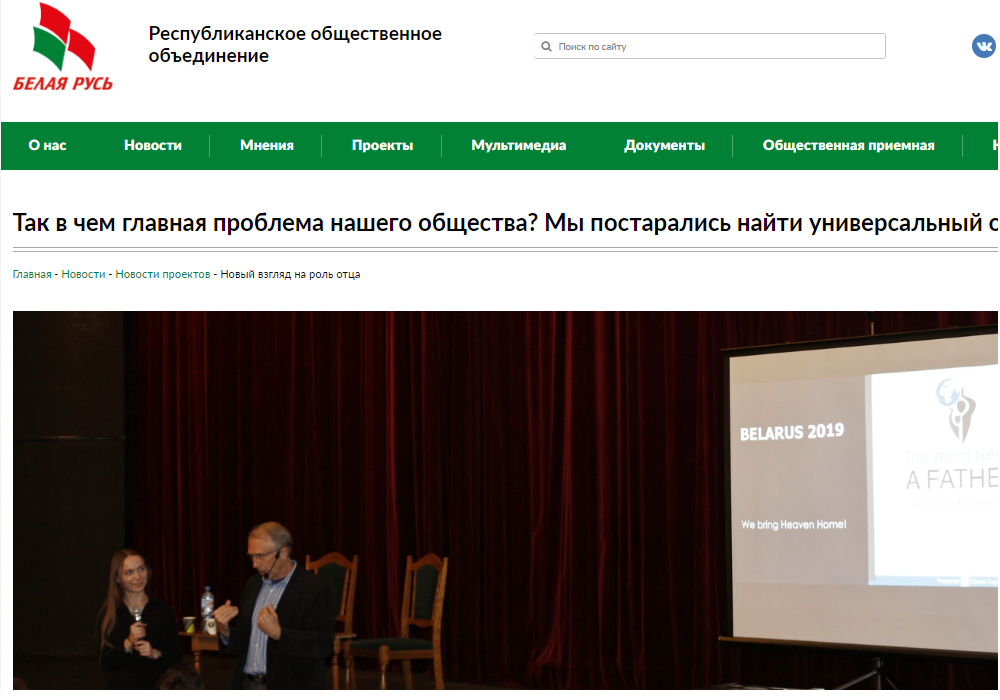Image resolution: width=1000 pixels, height=700 pixels.
Task: Click the search magnifier icon
Action: point(546,45)
